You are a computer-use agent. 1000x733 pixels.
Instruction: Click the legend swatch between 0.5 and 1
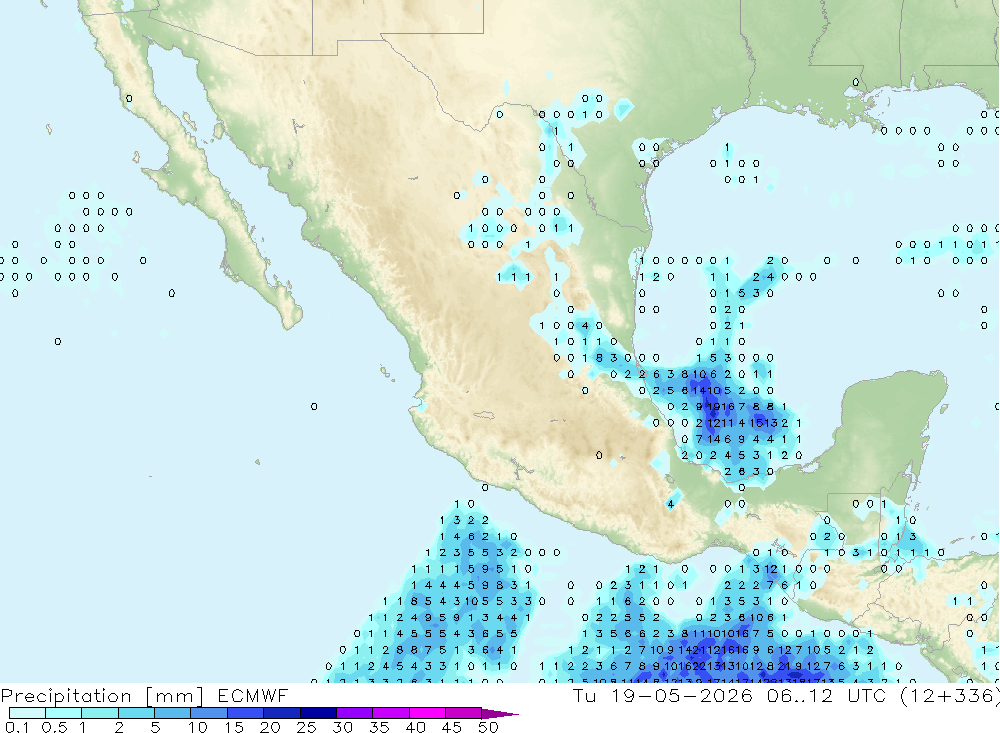pyautogui.click(x=64, y=713)
